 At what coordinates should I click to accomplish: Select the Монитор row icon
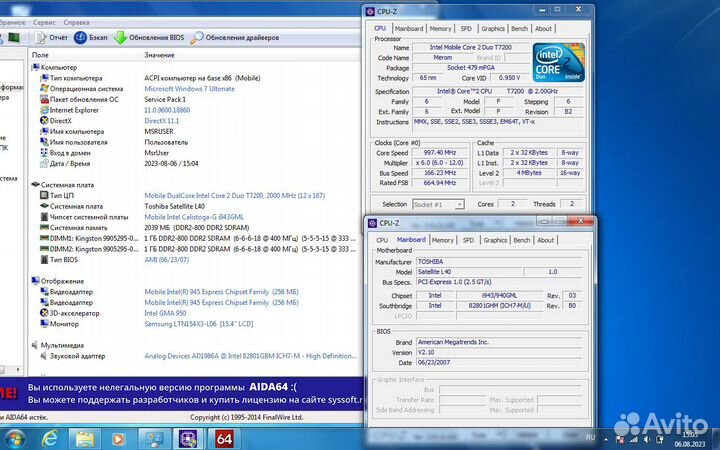point(44,324)
